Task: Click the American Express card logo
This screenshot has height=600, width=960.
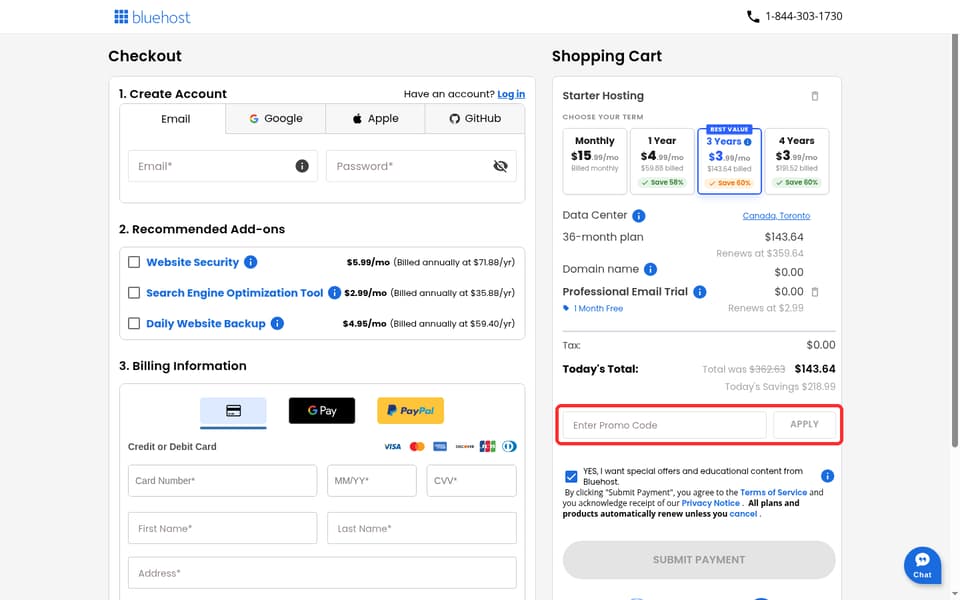Action: coord(440,447)
